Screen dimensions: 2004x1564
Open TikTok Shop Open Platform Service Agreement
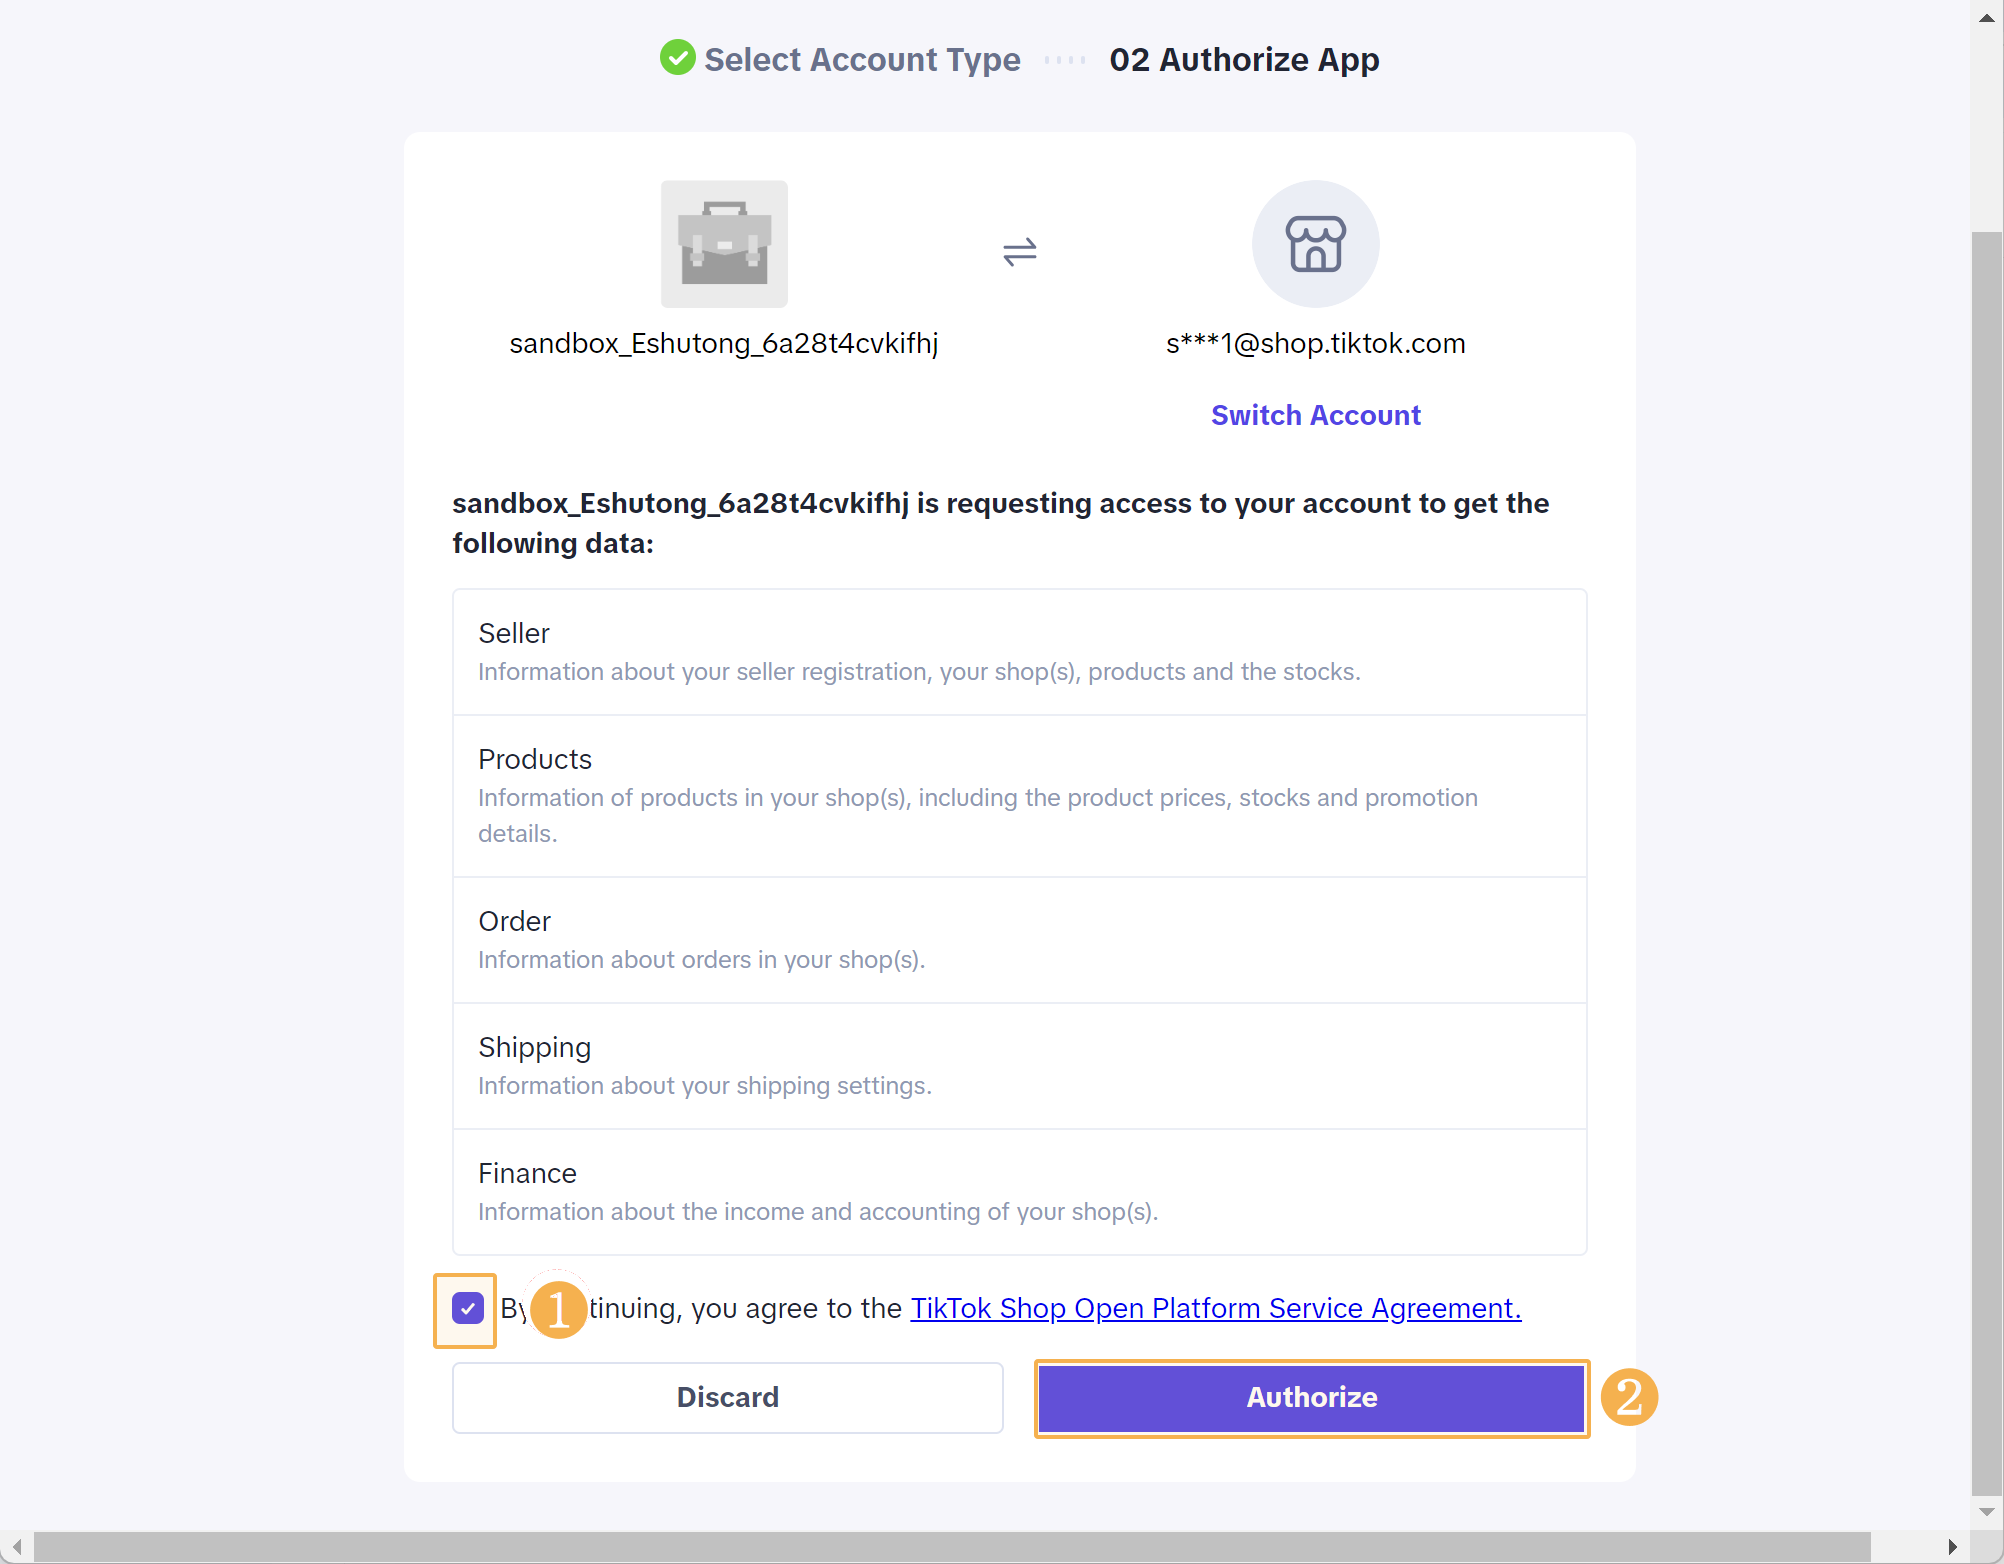click(x=1215, y=1308)
